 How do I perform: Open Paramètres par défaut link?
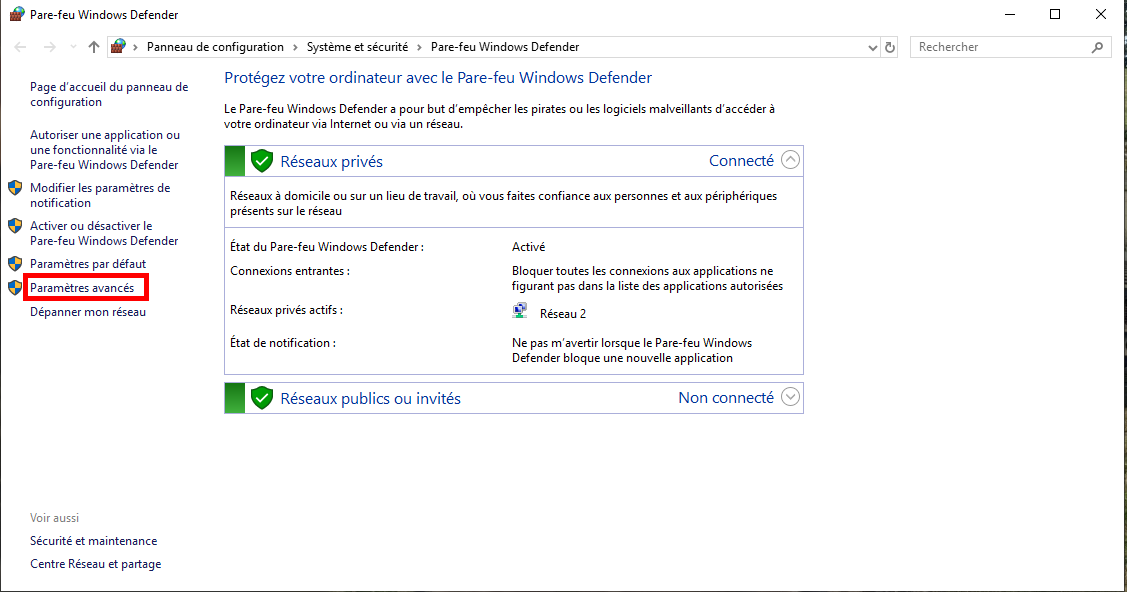coord(88,264)
